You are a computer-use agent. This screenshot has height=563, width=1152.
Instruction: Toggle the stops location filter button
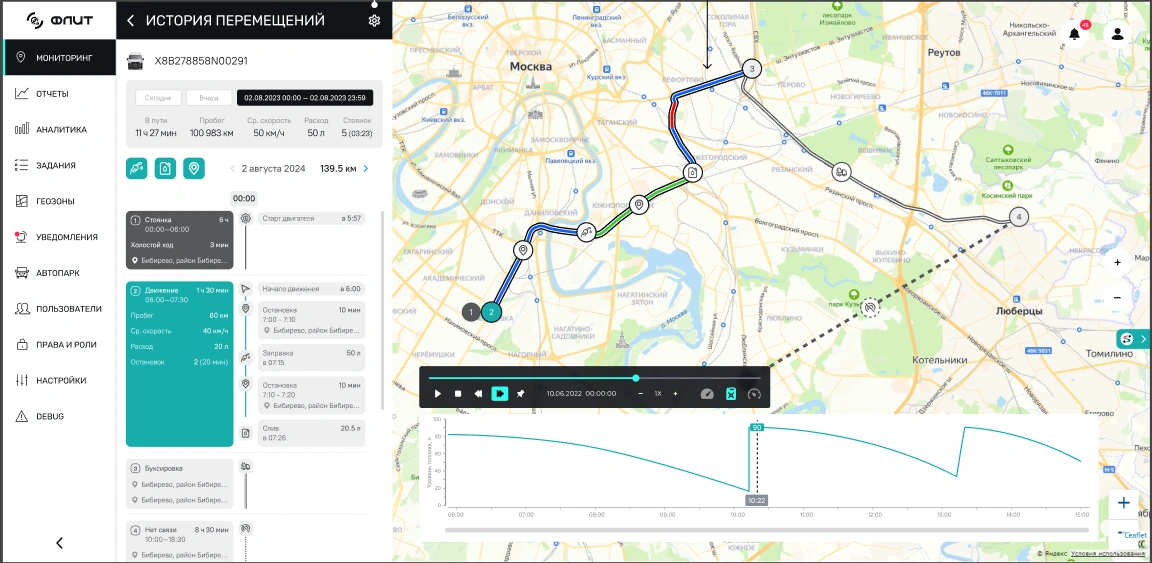tap(194, 169)
